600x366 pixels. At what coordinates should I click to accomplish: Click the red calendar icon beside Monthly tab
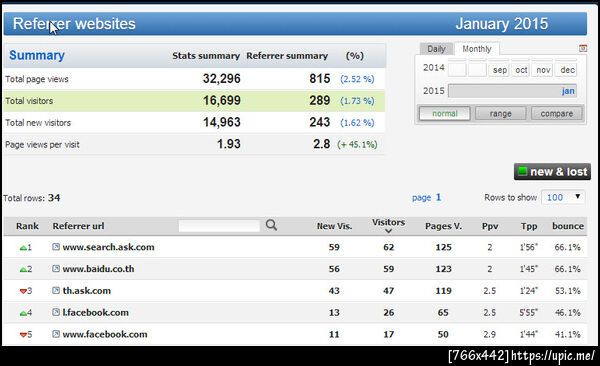coord(583,48)
